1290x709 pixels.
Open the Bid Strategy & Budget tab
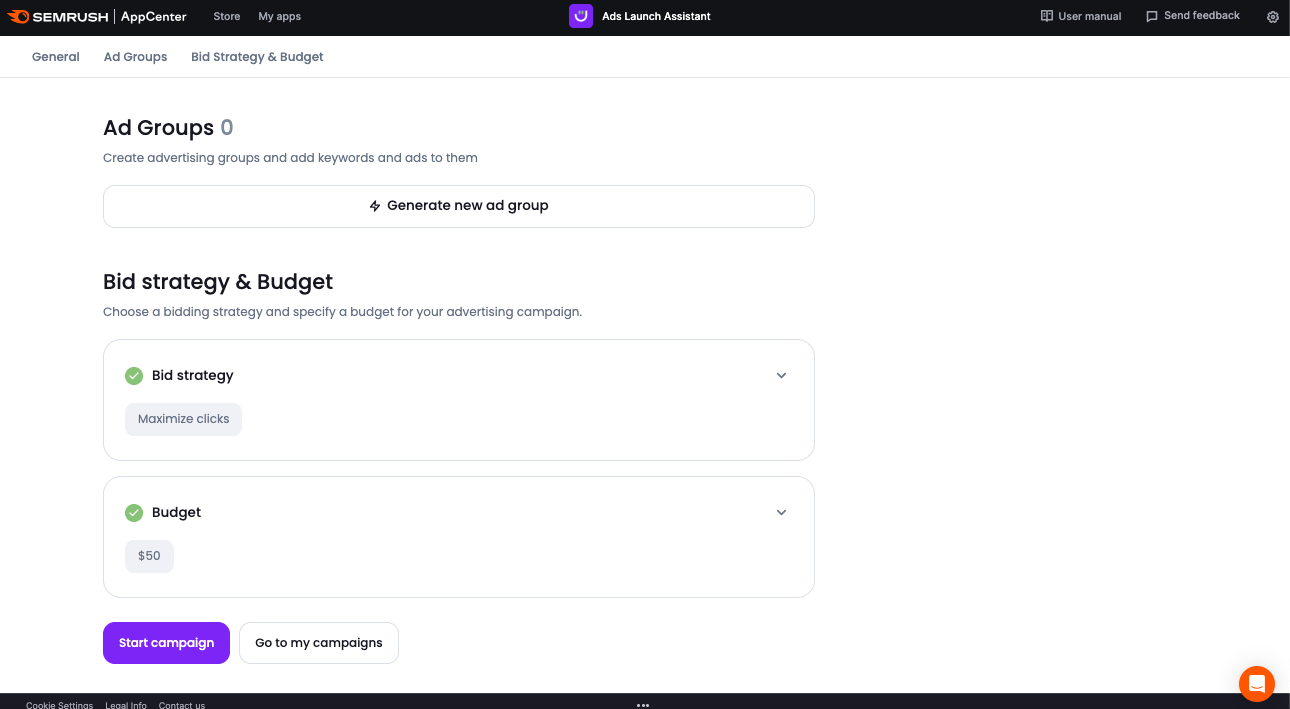tap(257, 57)
